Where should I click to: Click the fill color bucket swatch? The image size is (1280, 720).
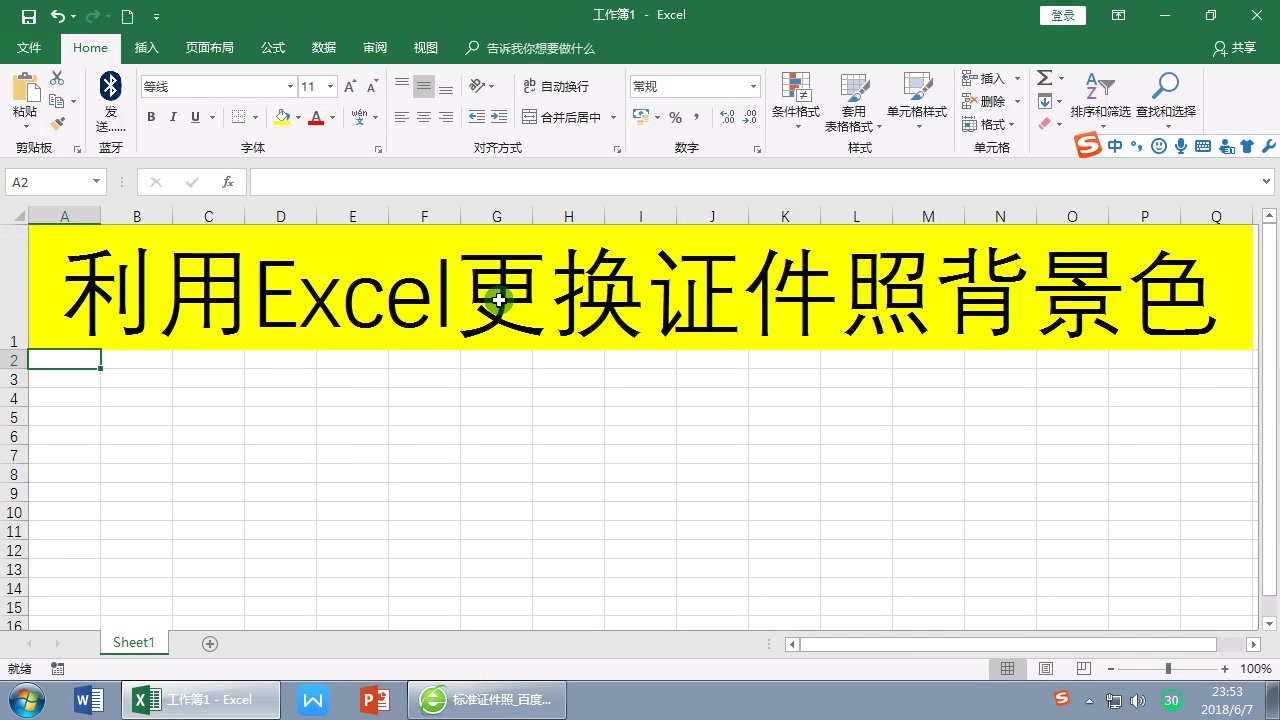point(283,117)
